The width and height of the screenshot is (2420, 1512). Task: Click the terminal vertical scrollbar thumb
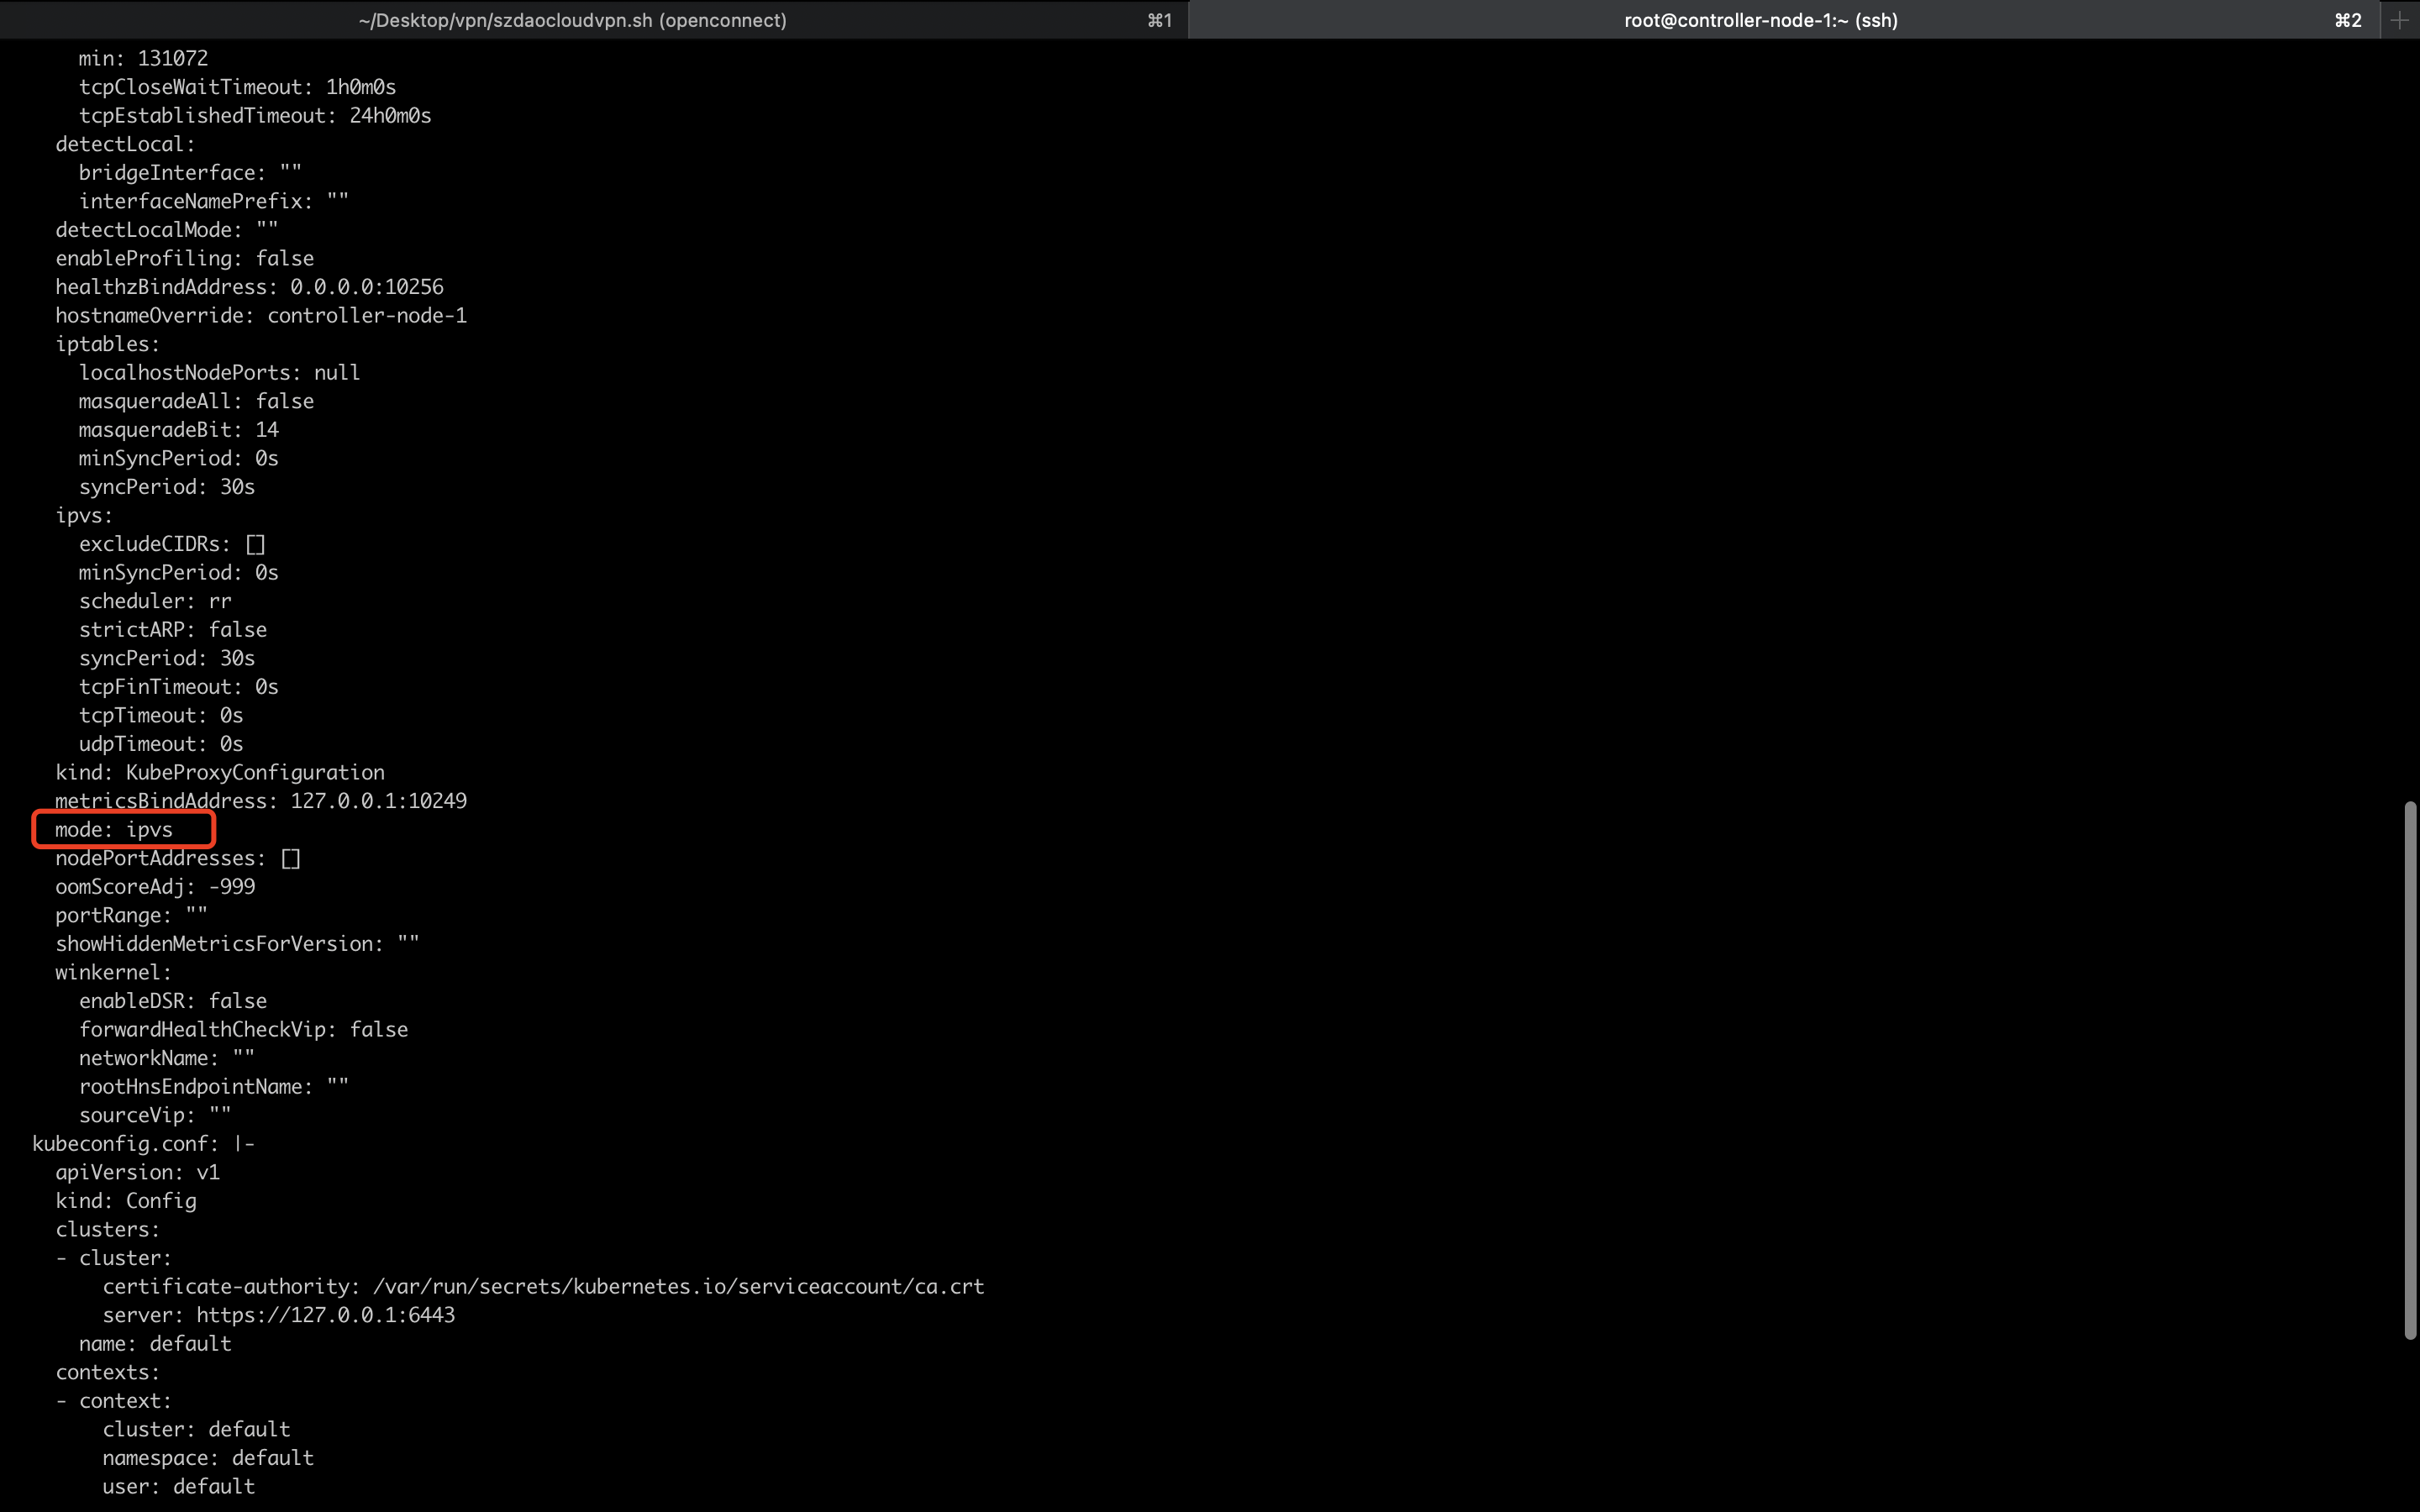click(2410, 1069)
